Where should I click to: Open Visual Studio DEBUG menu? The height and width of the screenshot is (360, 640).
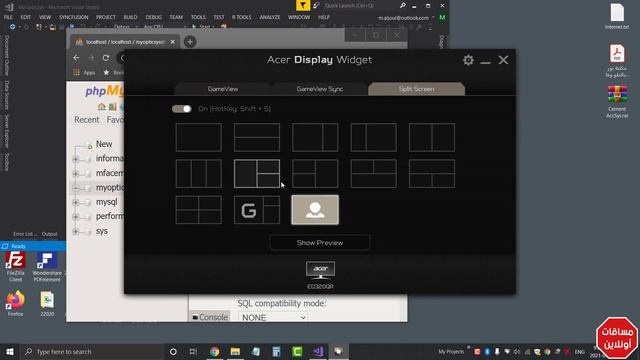(x=153, y=17)
